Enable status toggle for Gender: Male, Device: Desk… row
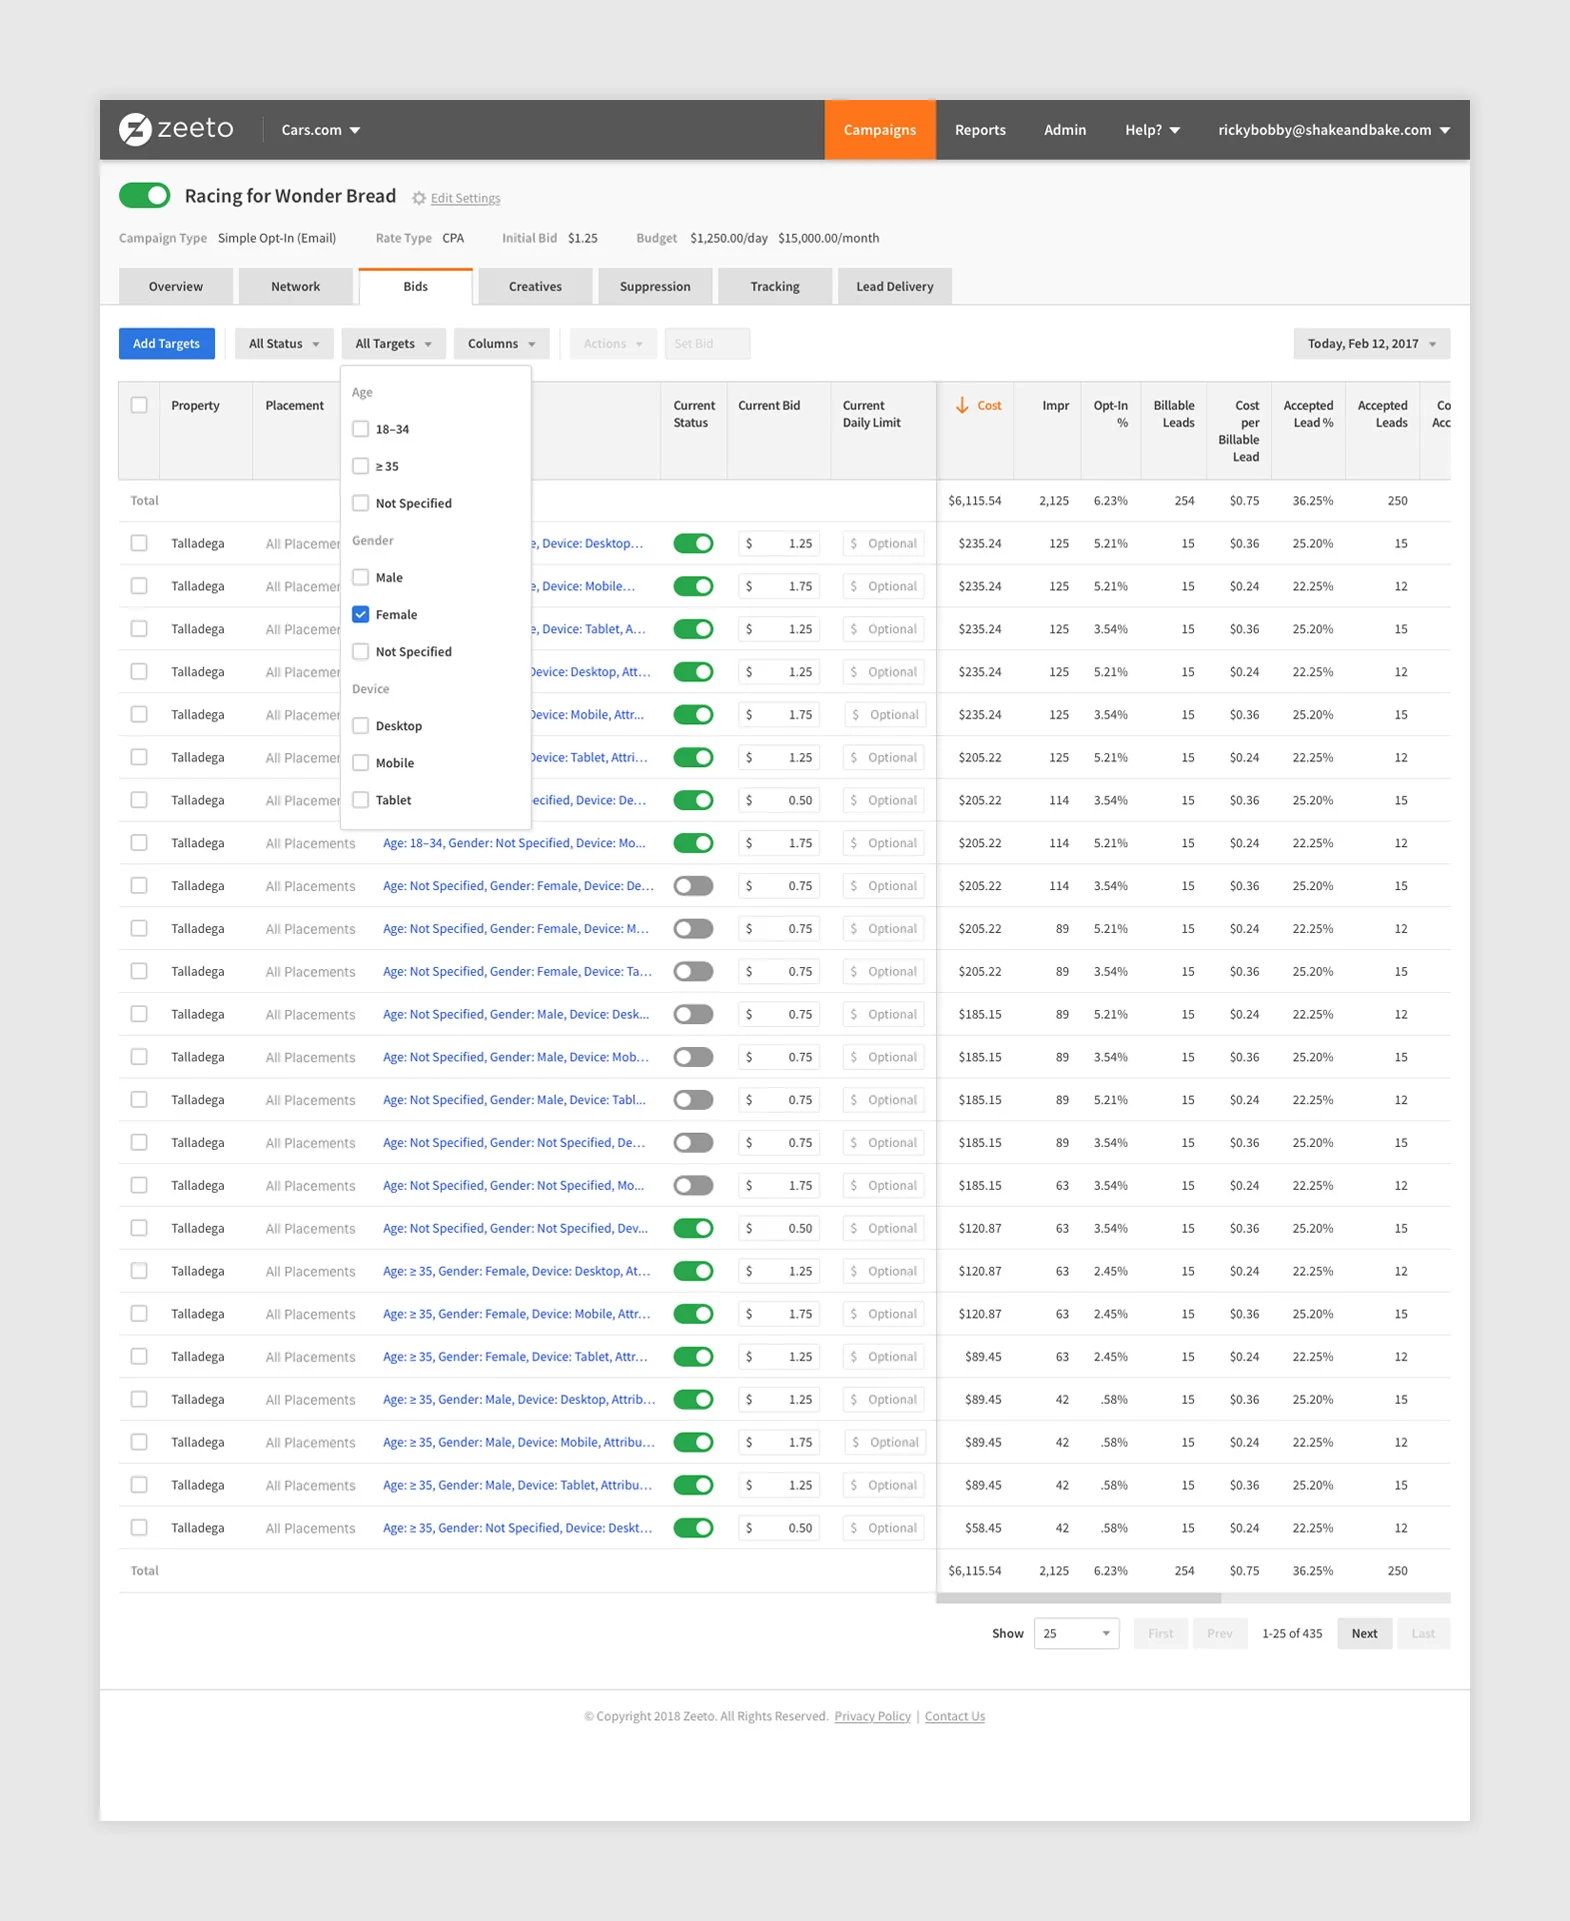Screen dimensions: 1570x1921 pyautogui.click(x=693, y=1014)
